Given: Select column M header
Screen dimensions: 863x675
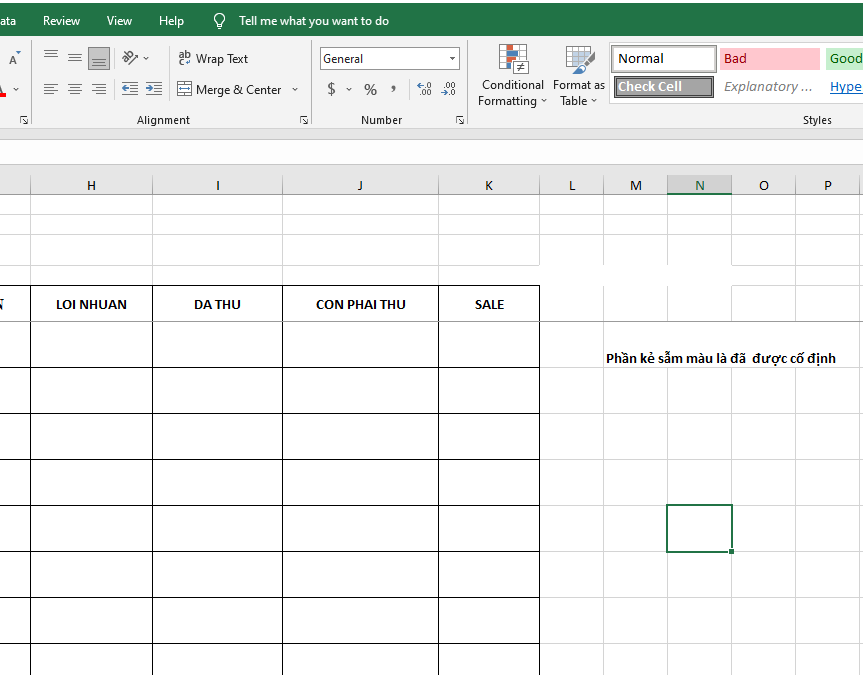Looking at the screenshot, I should pos(636,186).
